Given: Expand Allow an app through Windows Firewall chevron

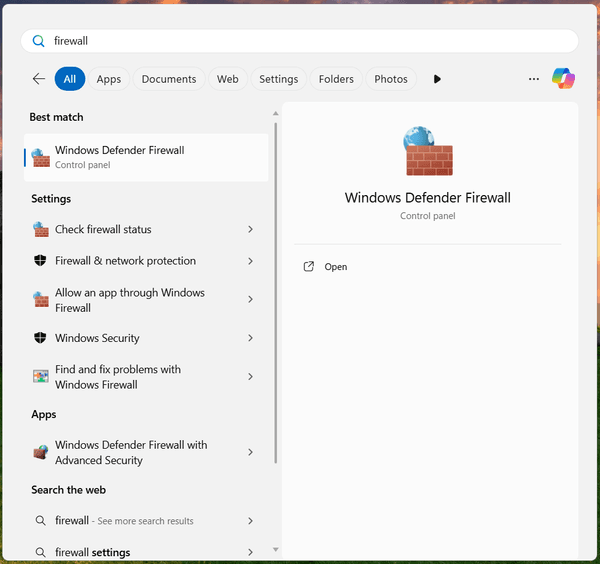Looking at the screenshot, I should (x=250, y=300).
